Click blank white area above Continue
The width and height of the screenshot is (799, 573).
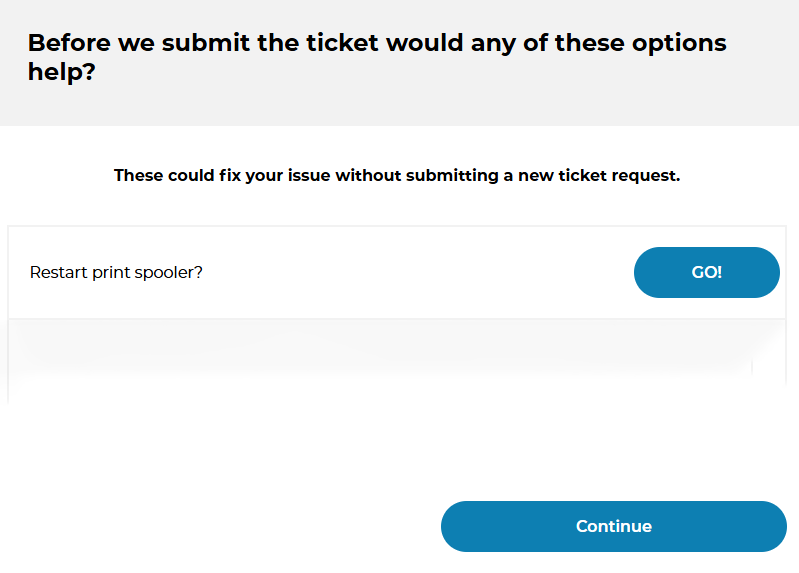(x=400, y=450)
